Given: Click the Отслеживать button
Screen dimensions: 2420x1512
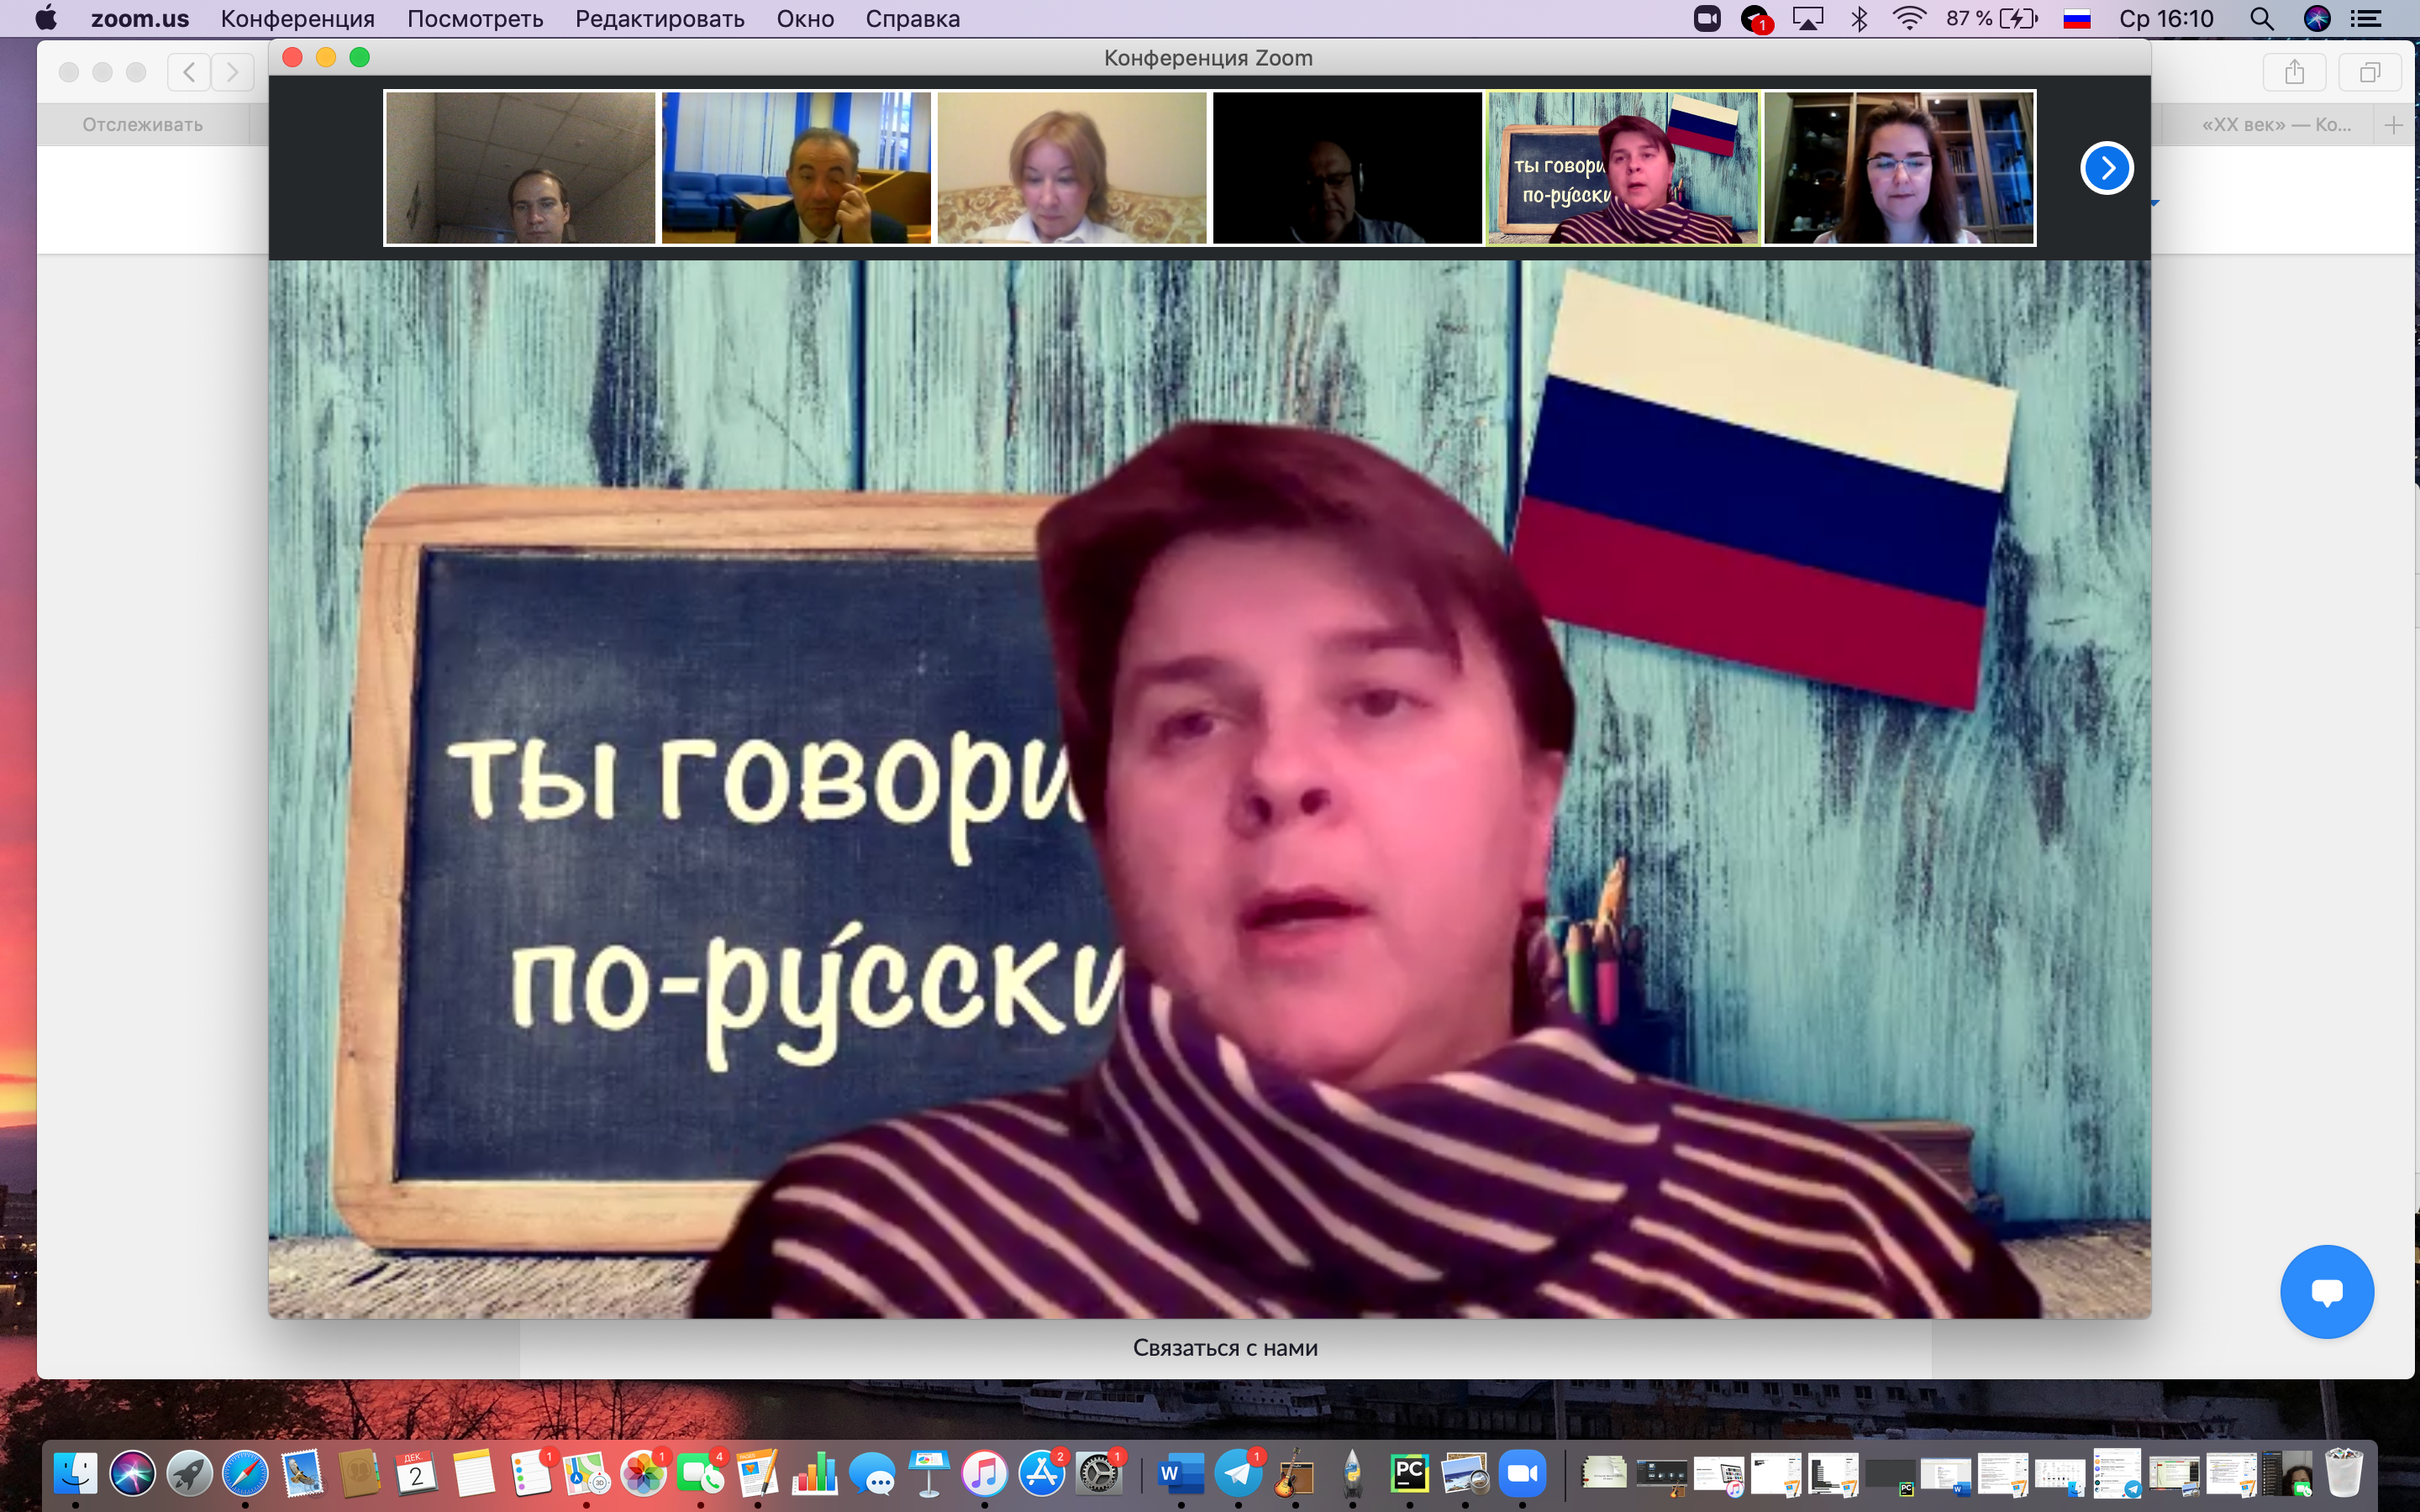Looking at the screenshot, I should click(x=142, y=125).
